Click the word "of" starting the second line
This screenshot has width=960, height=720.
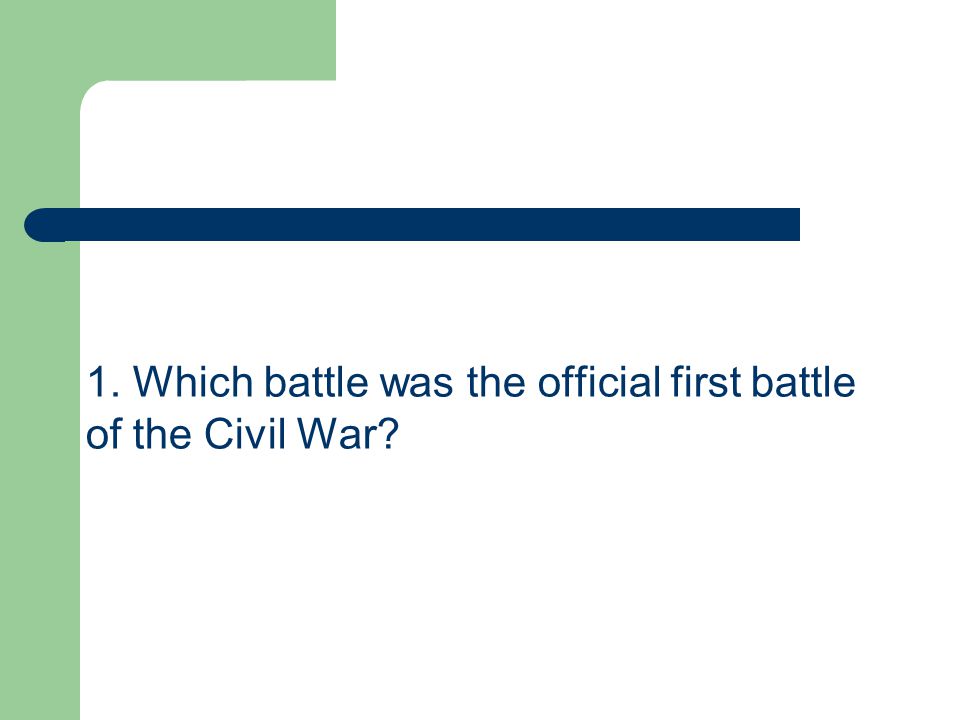tap(105, 434)
